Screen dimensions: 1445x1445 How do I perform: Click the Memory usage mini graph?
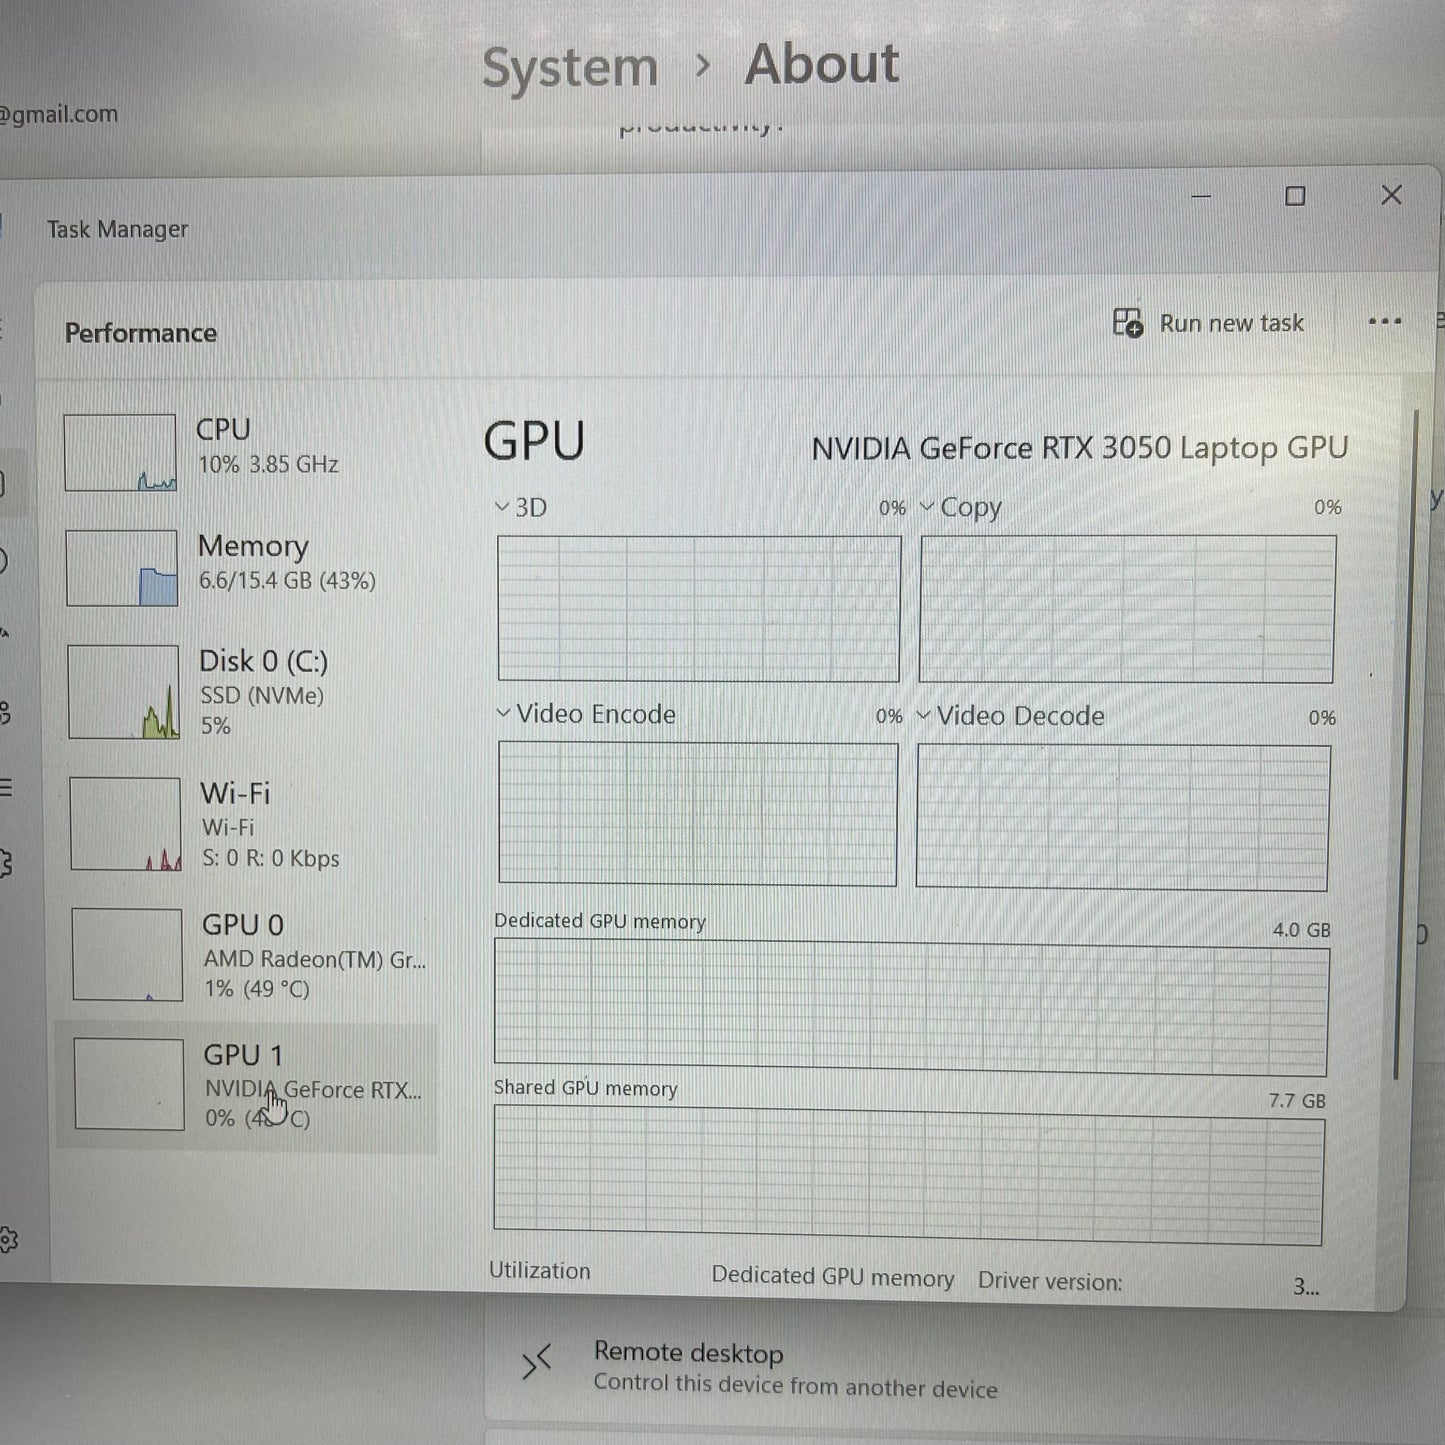[120, 567]
